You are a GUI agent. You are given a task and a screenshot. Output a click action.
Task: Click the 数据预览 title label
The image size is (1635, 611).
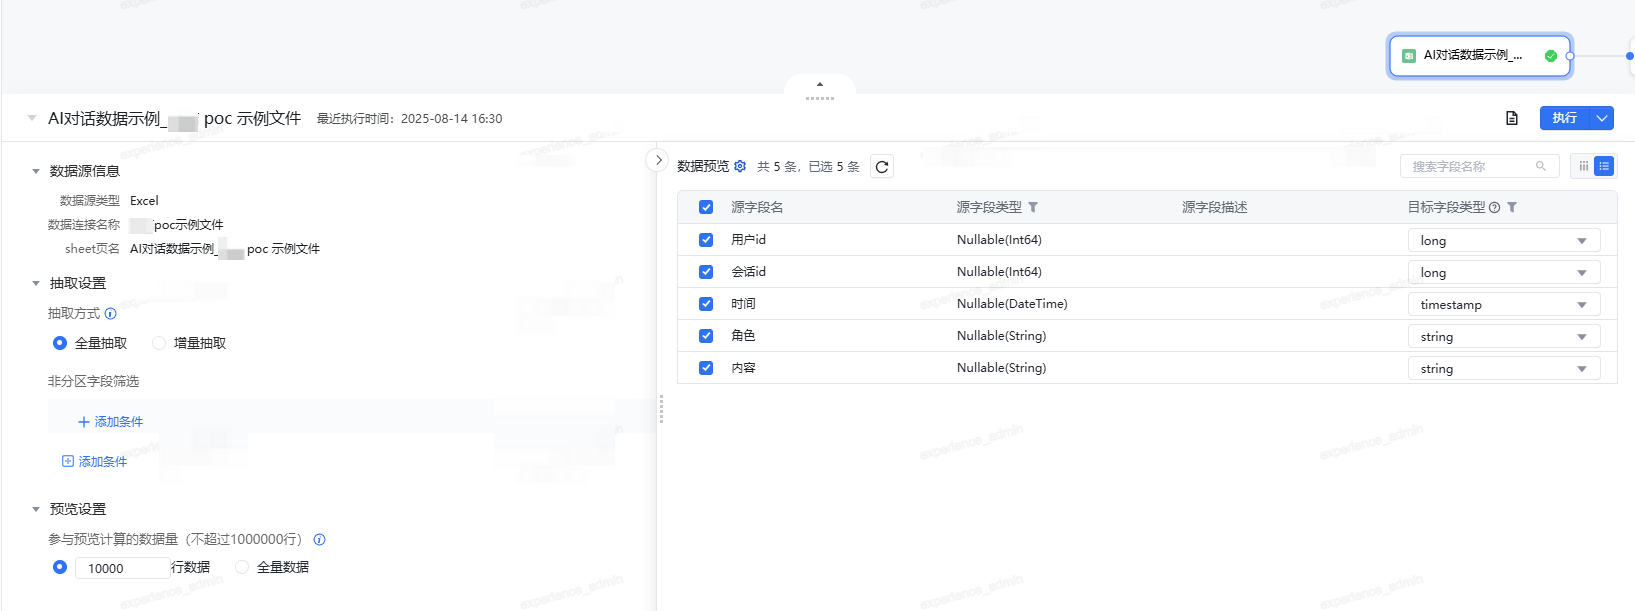[x=703, y=166]
